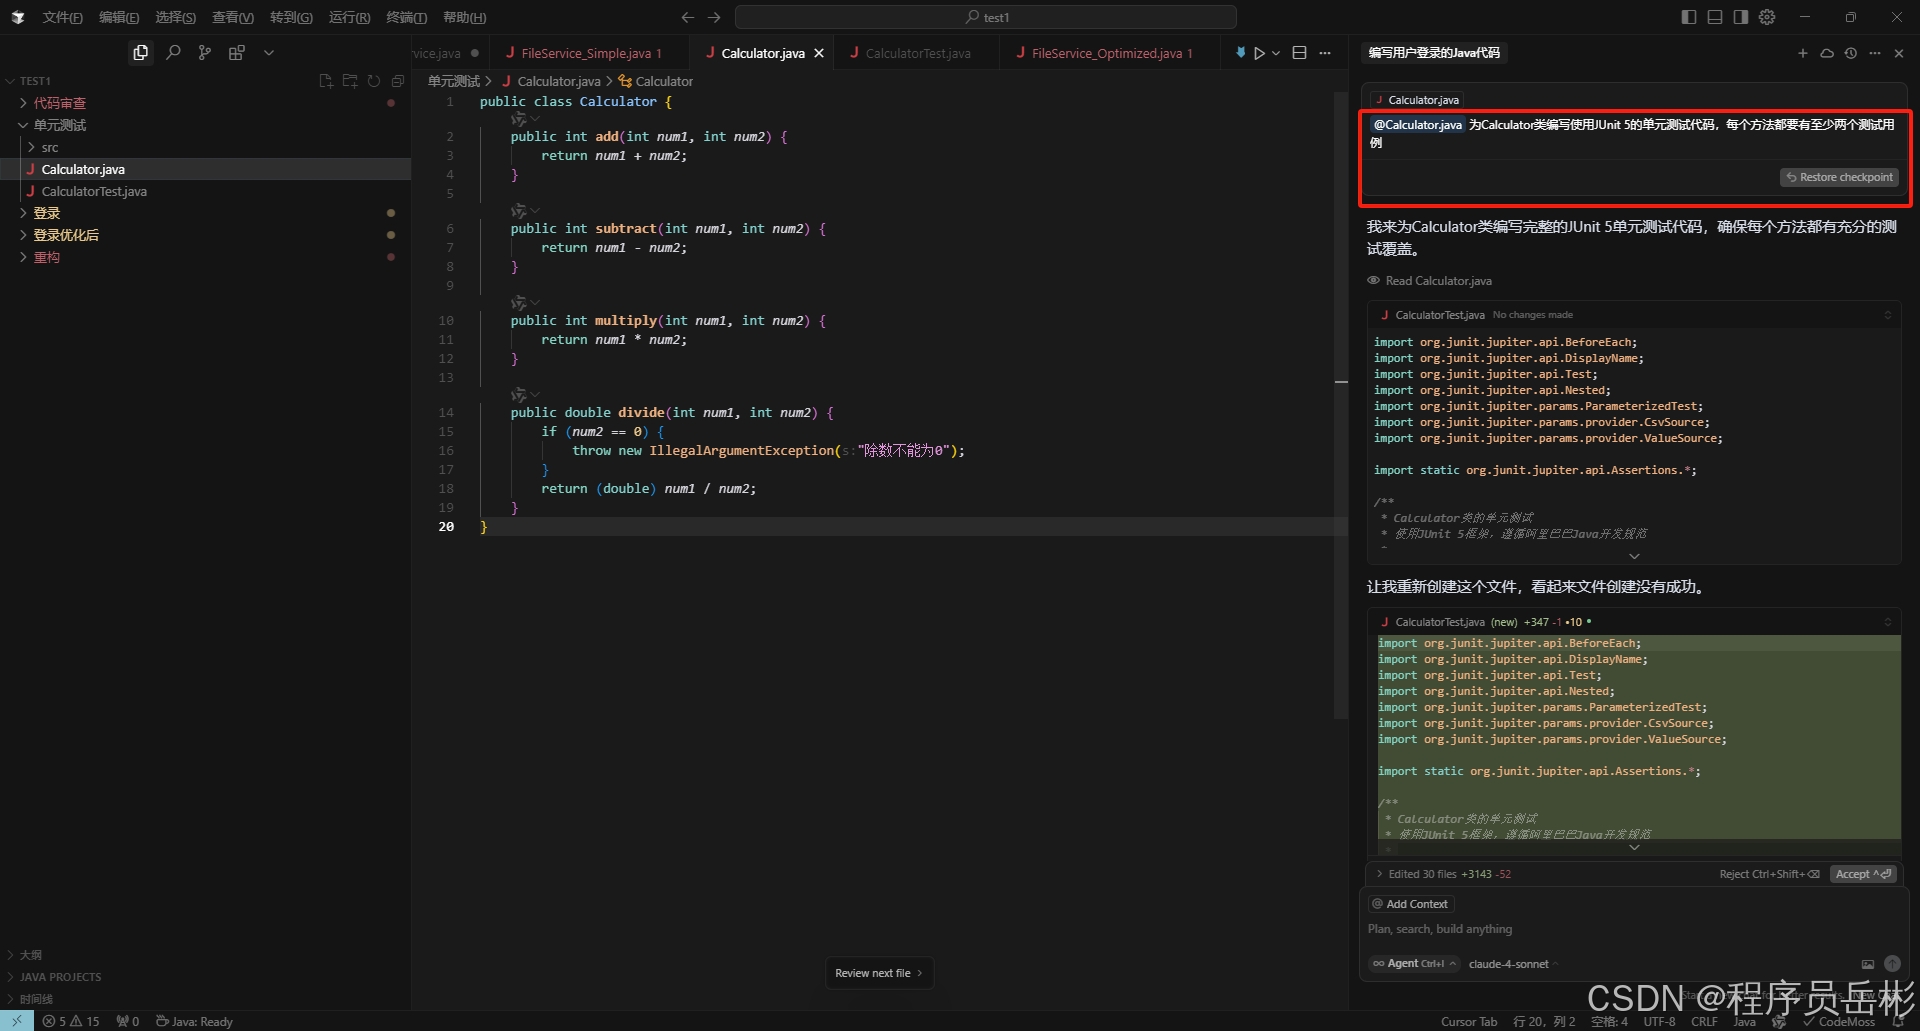Switch to CalculatorTest.java tab

coord(917,53)
